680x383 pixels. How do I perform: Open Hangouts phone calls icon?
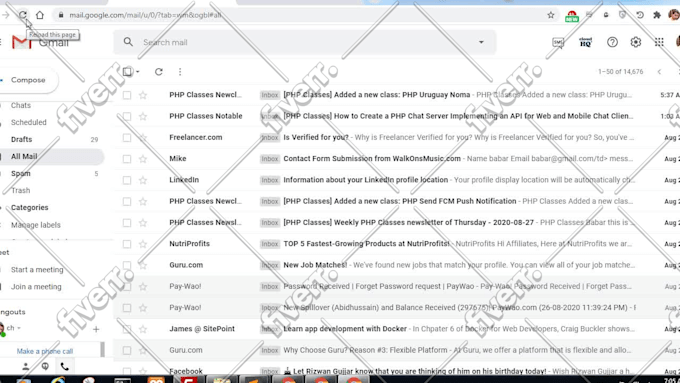coord(65,367)
